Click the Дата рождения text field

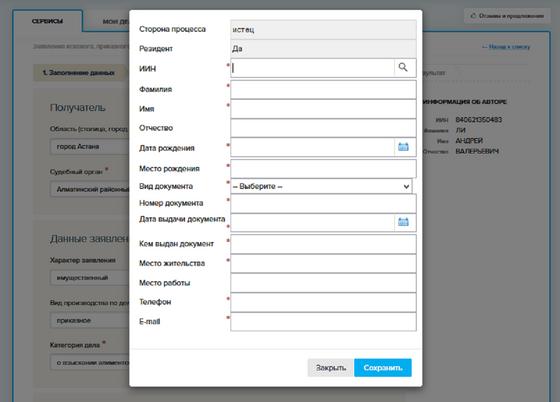(312, 147)
